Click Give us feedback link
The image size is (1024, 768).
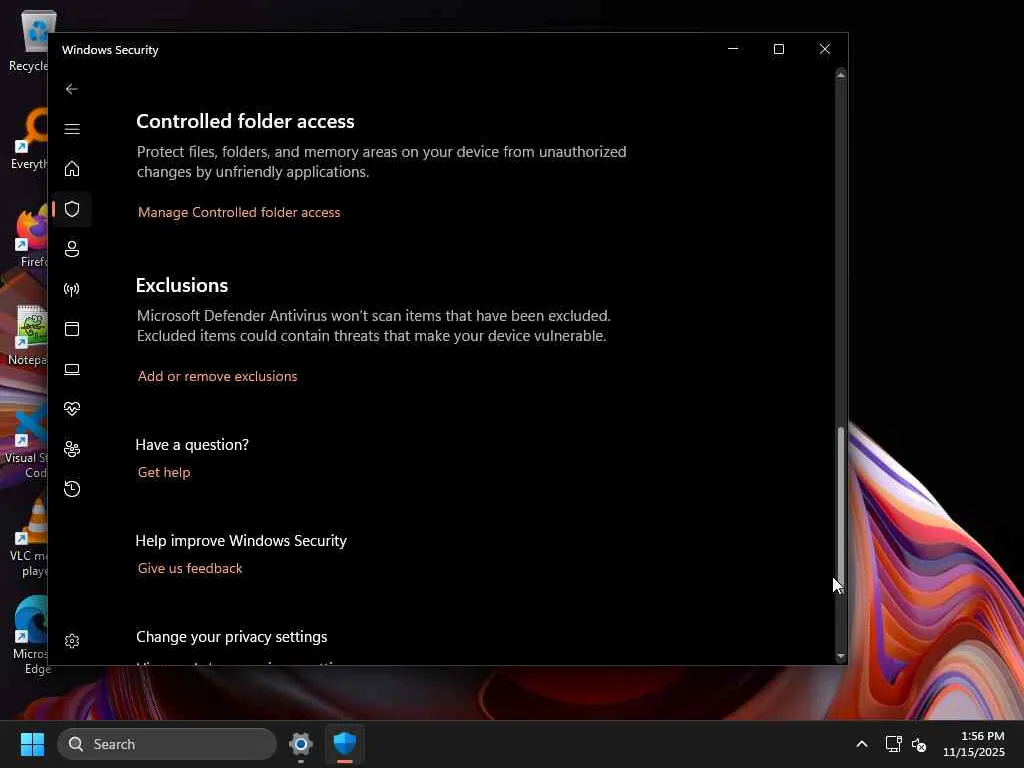pos(190,568)
